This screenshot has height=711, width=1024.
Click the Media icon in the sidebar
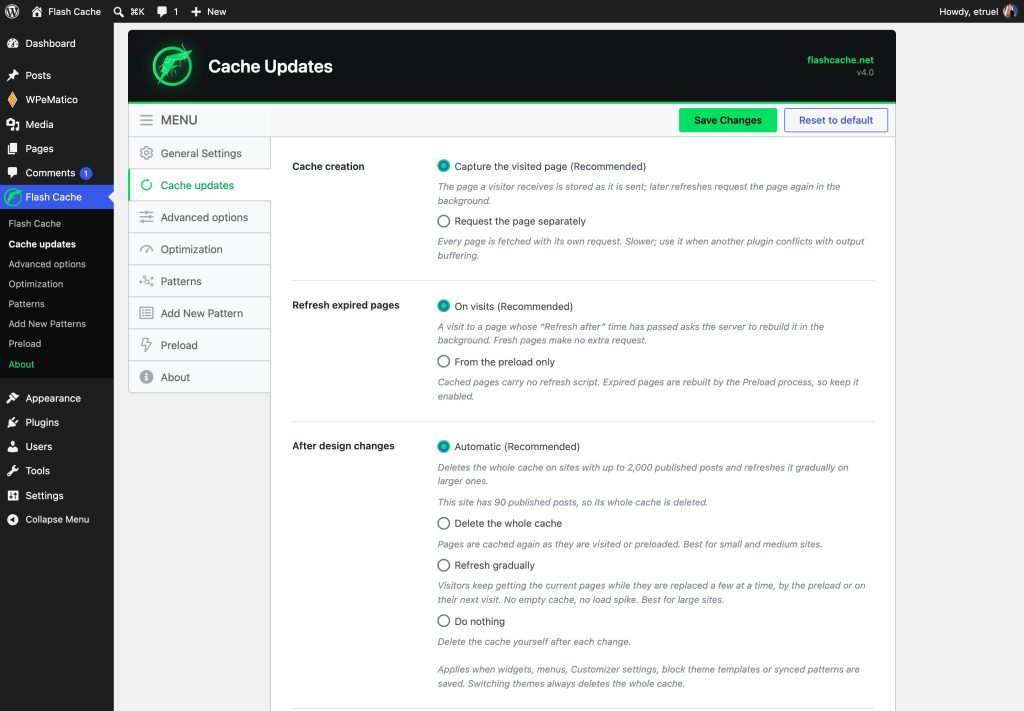coord(12,124)
